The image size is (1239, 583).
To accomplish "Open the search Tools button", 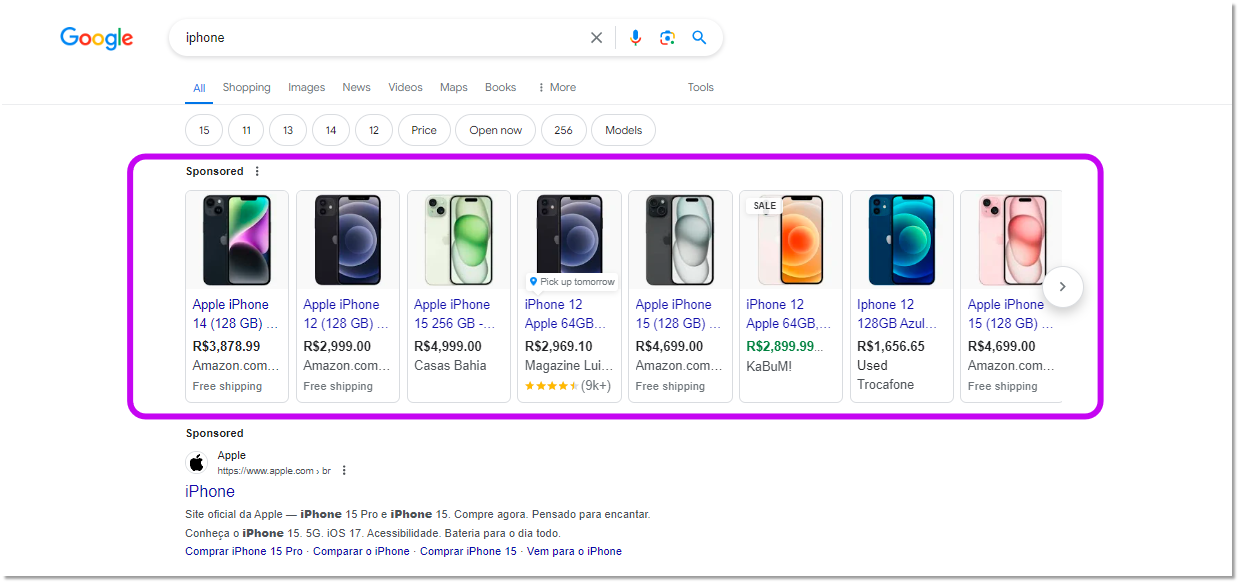I will click(701, 87).
